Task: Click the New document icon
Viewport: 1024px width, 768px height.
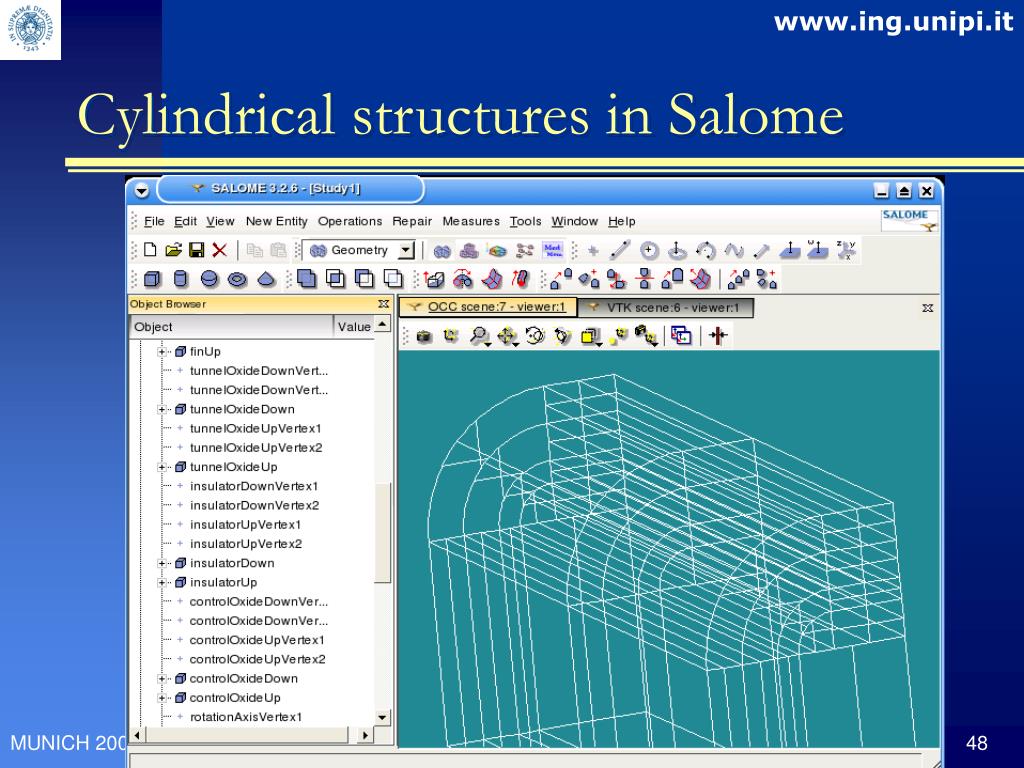Action: [x=150, y=249]
